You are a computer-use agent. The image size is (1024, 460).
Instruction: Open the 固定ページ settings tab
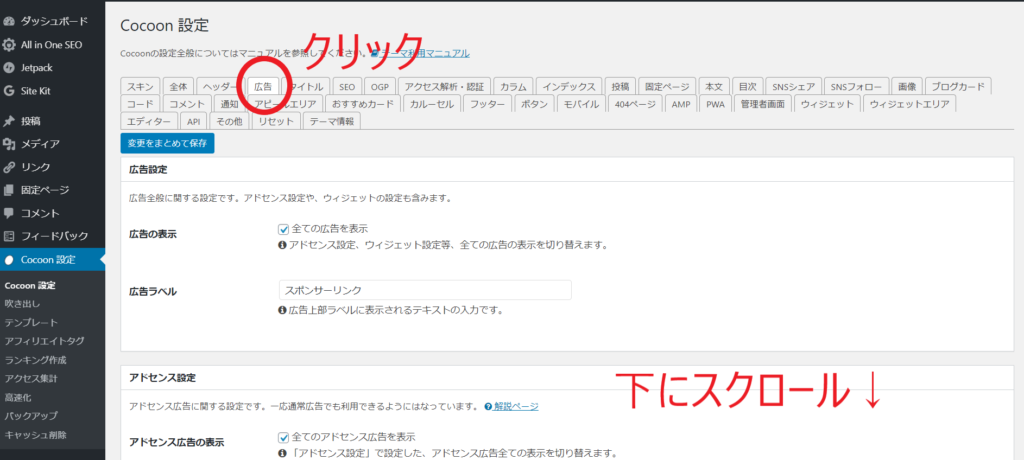coord(667,87)
